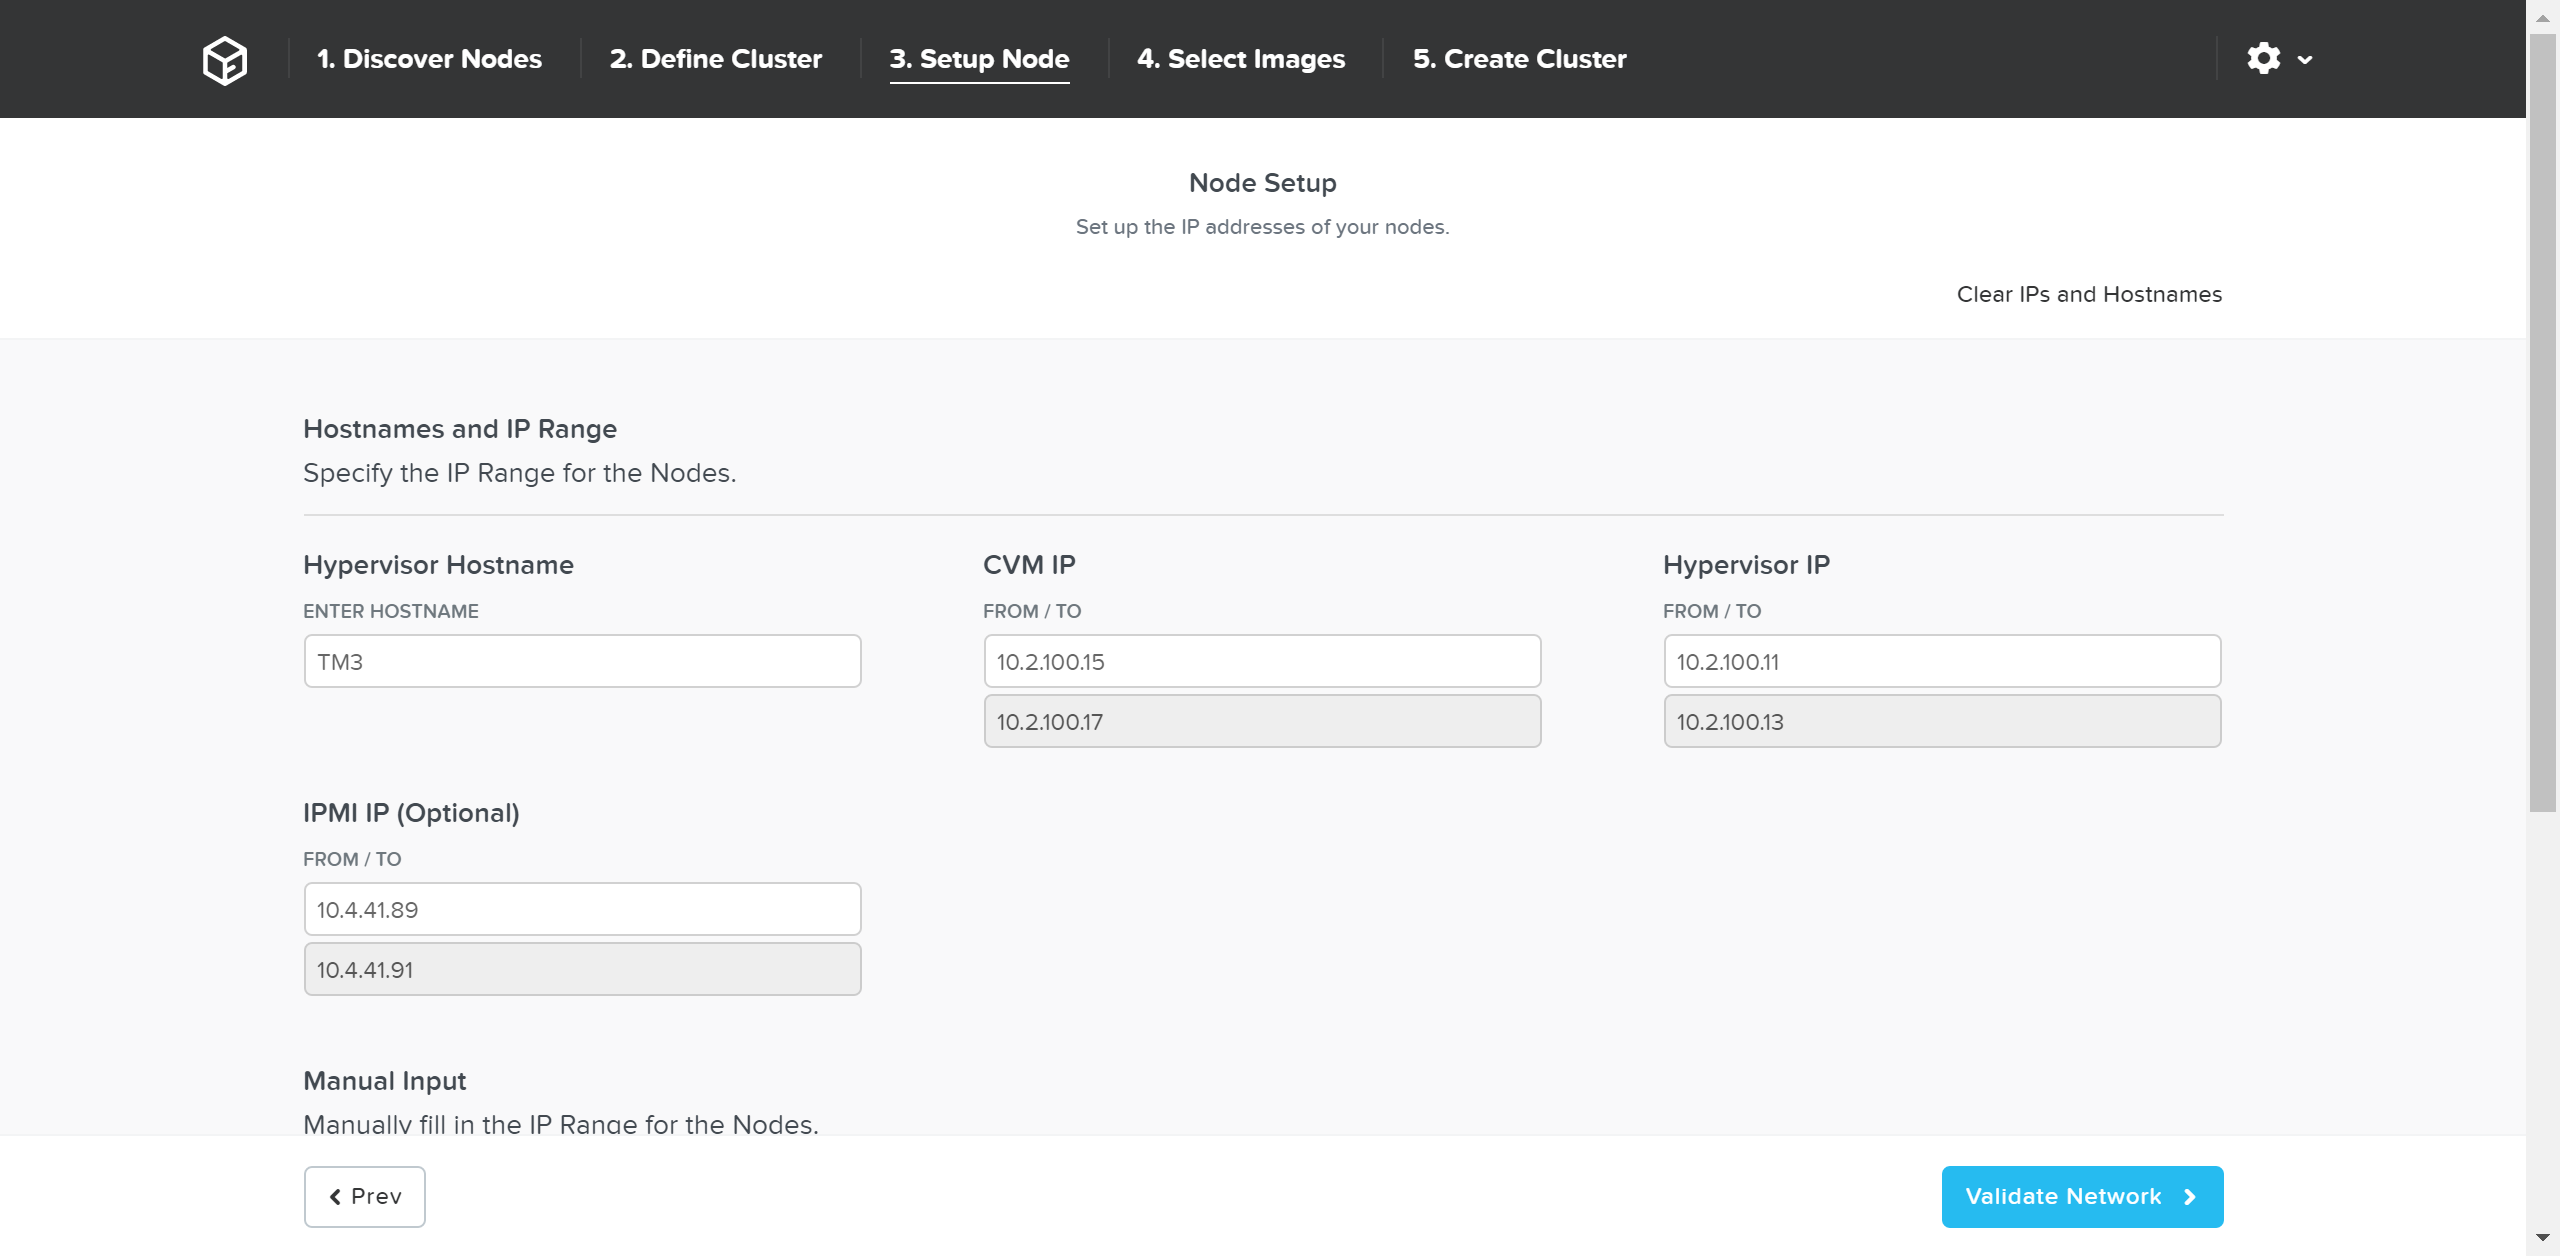The height and width of the screenshot is (1256, 2560).
Task: Select the 3. Setup Node tab
Action: (979, 59)
